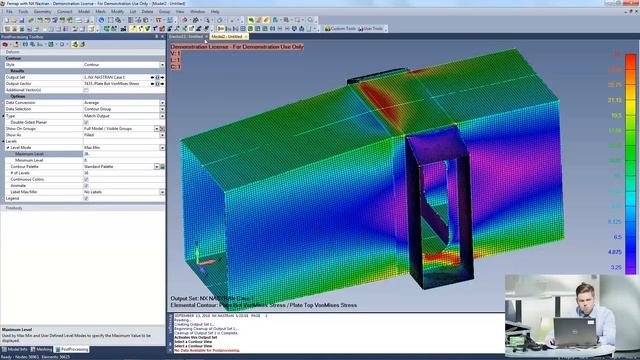Toggle Continuous Colors checkbox

(x=86, y=179)
